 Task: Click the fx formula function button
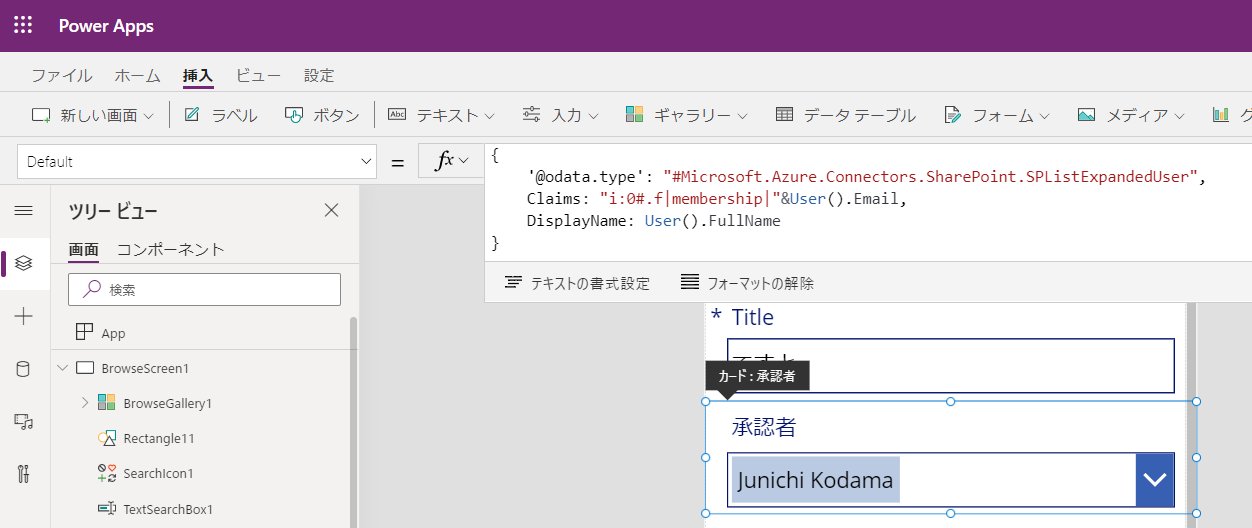tap(449, 161)
